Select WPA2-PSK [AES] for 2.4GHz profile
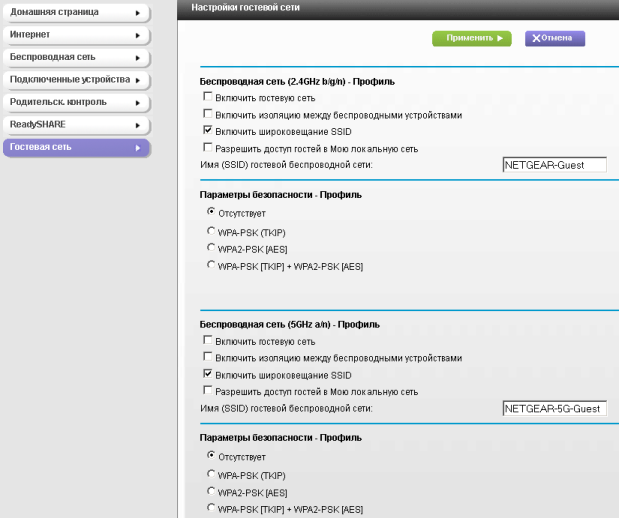This screenshot has height=518, width=619. 211,248
